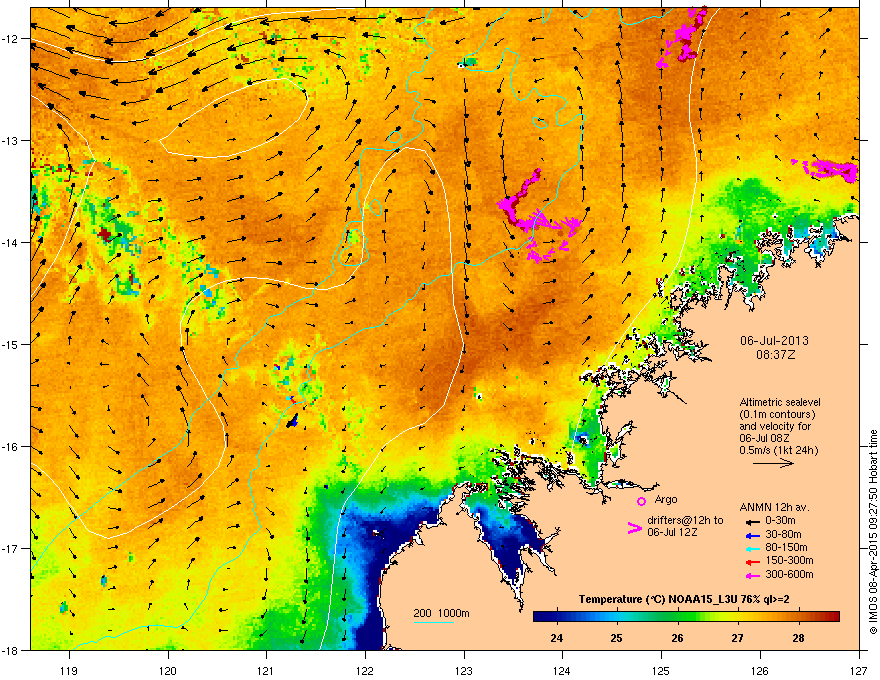This screenshot has width=880, height=680.
Task: Click the magenta drifter track near 126.8°E, -13.3°
Action: click(x=827, y=169)
